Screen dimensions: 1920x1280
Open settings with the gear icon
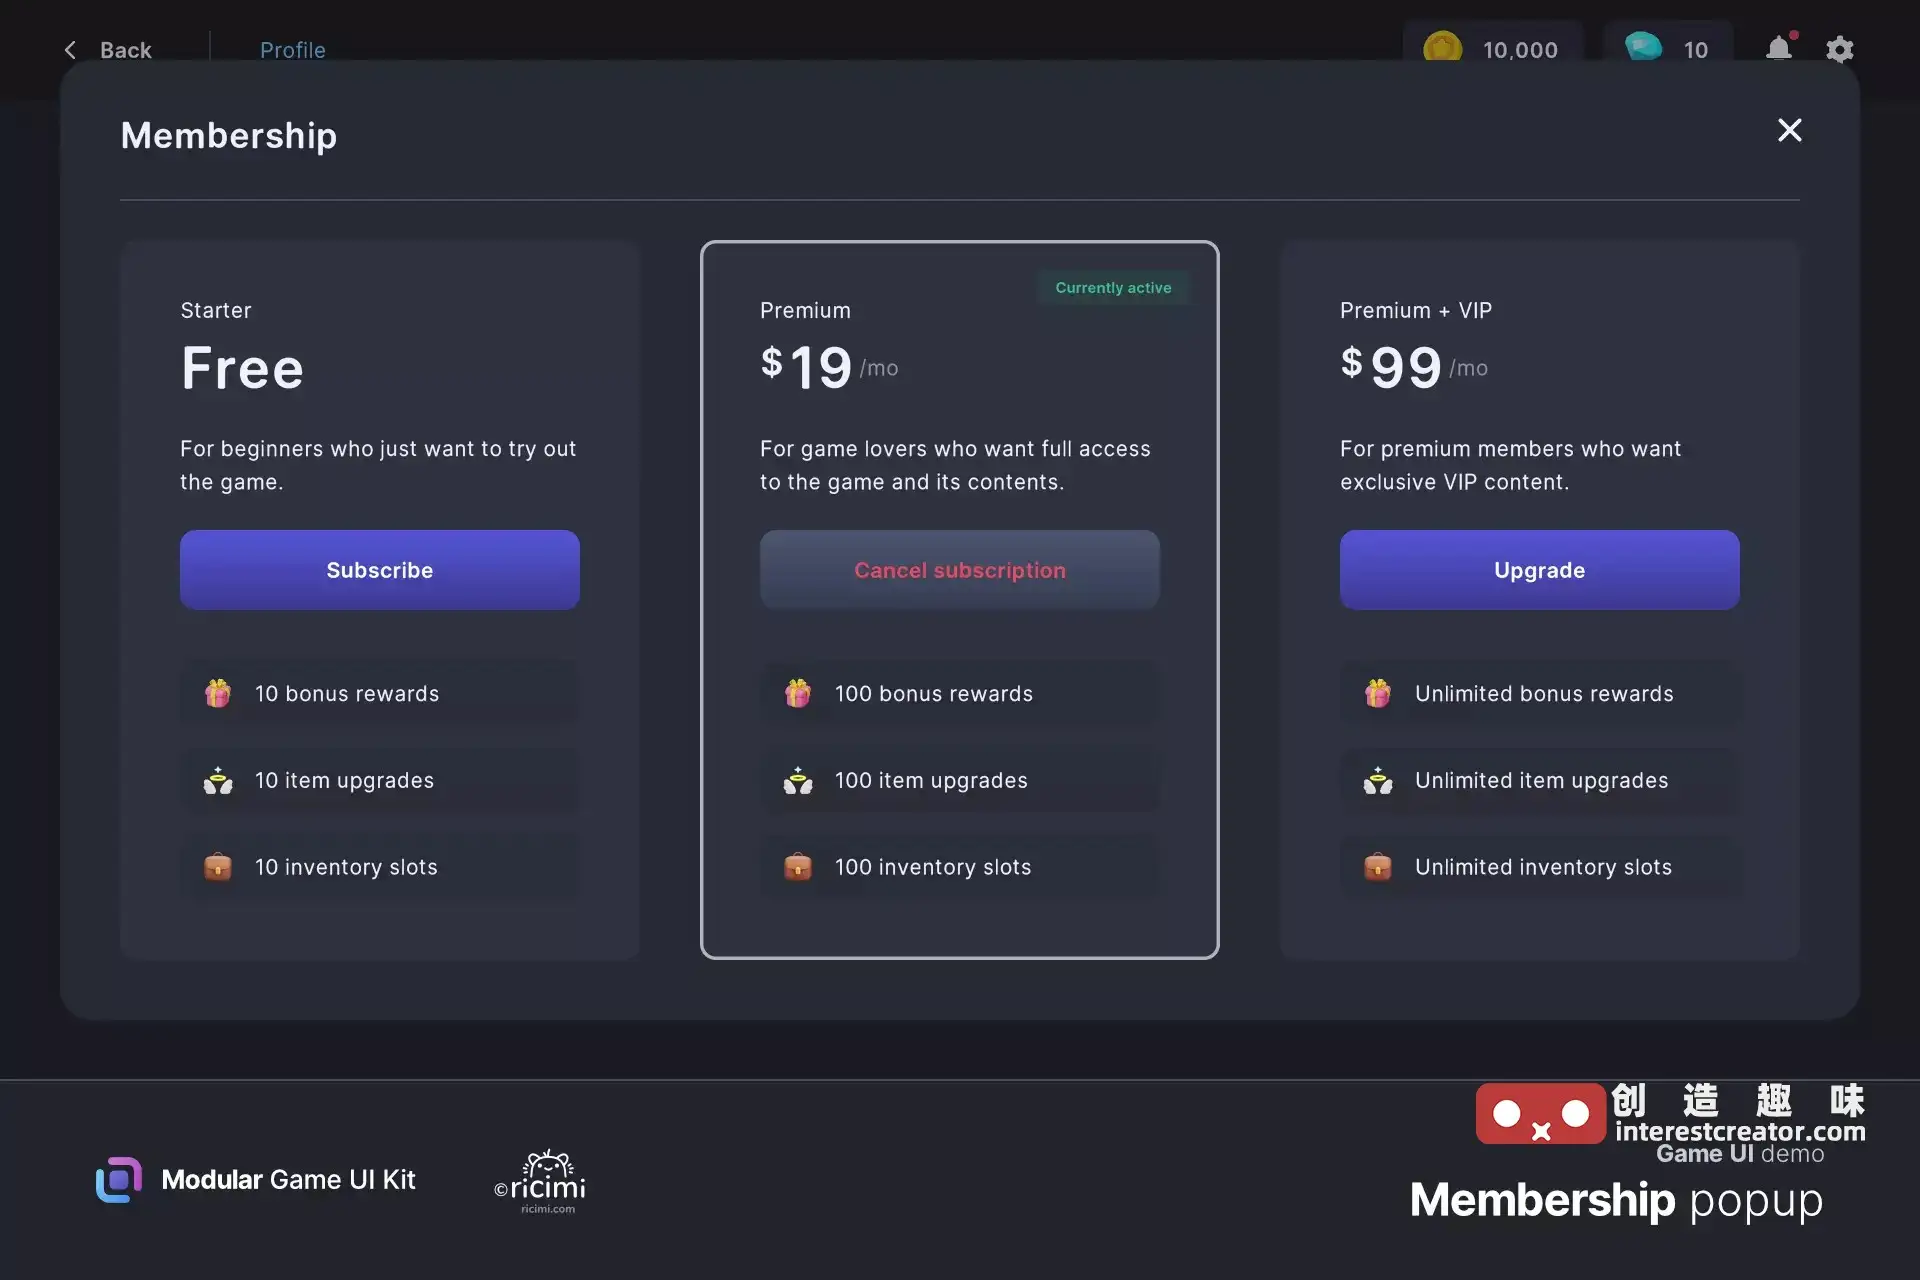tap(1840, 50)
